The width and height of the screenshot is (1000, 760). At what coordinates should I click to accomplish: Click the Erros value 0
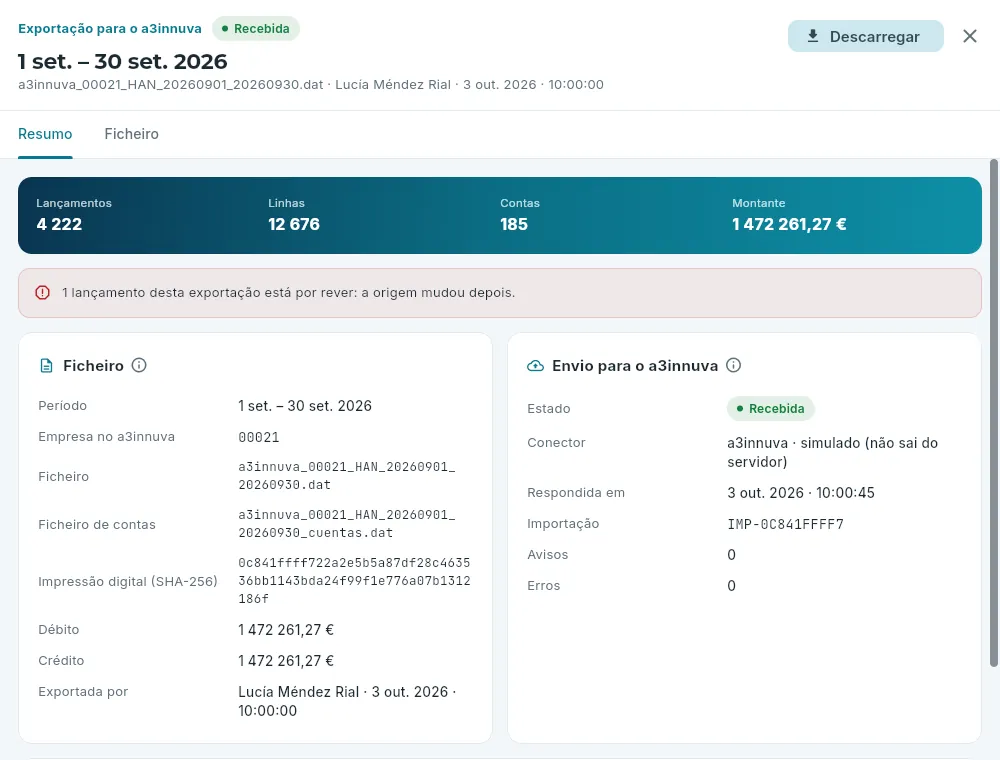(x=732, y=586)
